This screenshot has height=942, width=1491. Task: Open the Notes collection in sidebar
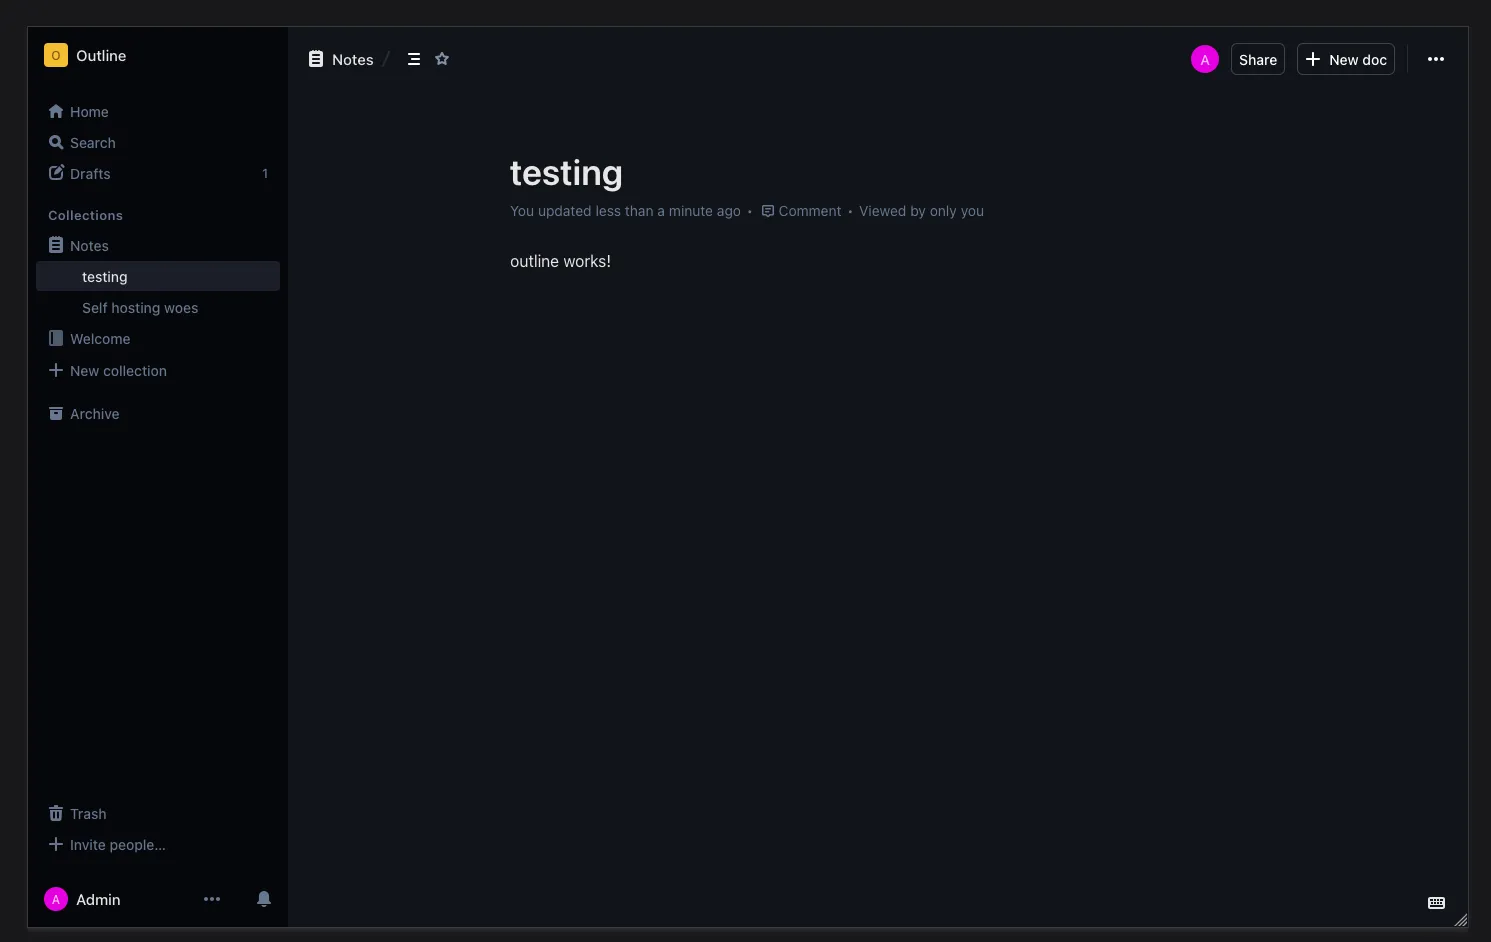(158, 246)
